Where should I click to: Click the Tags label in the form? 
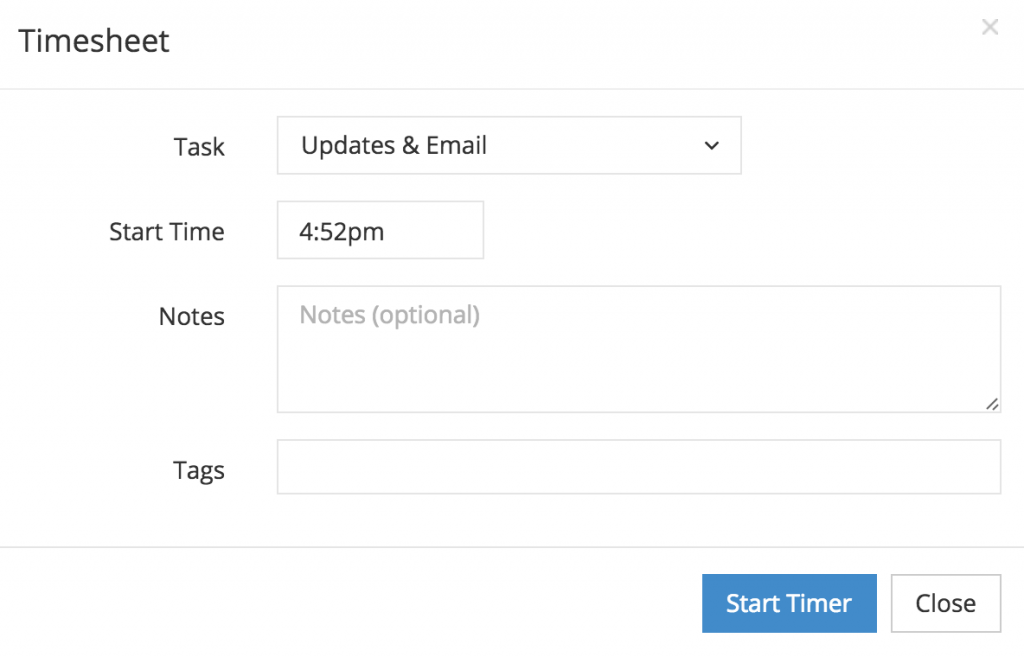coord(199,470)
